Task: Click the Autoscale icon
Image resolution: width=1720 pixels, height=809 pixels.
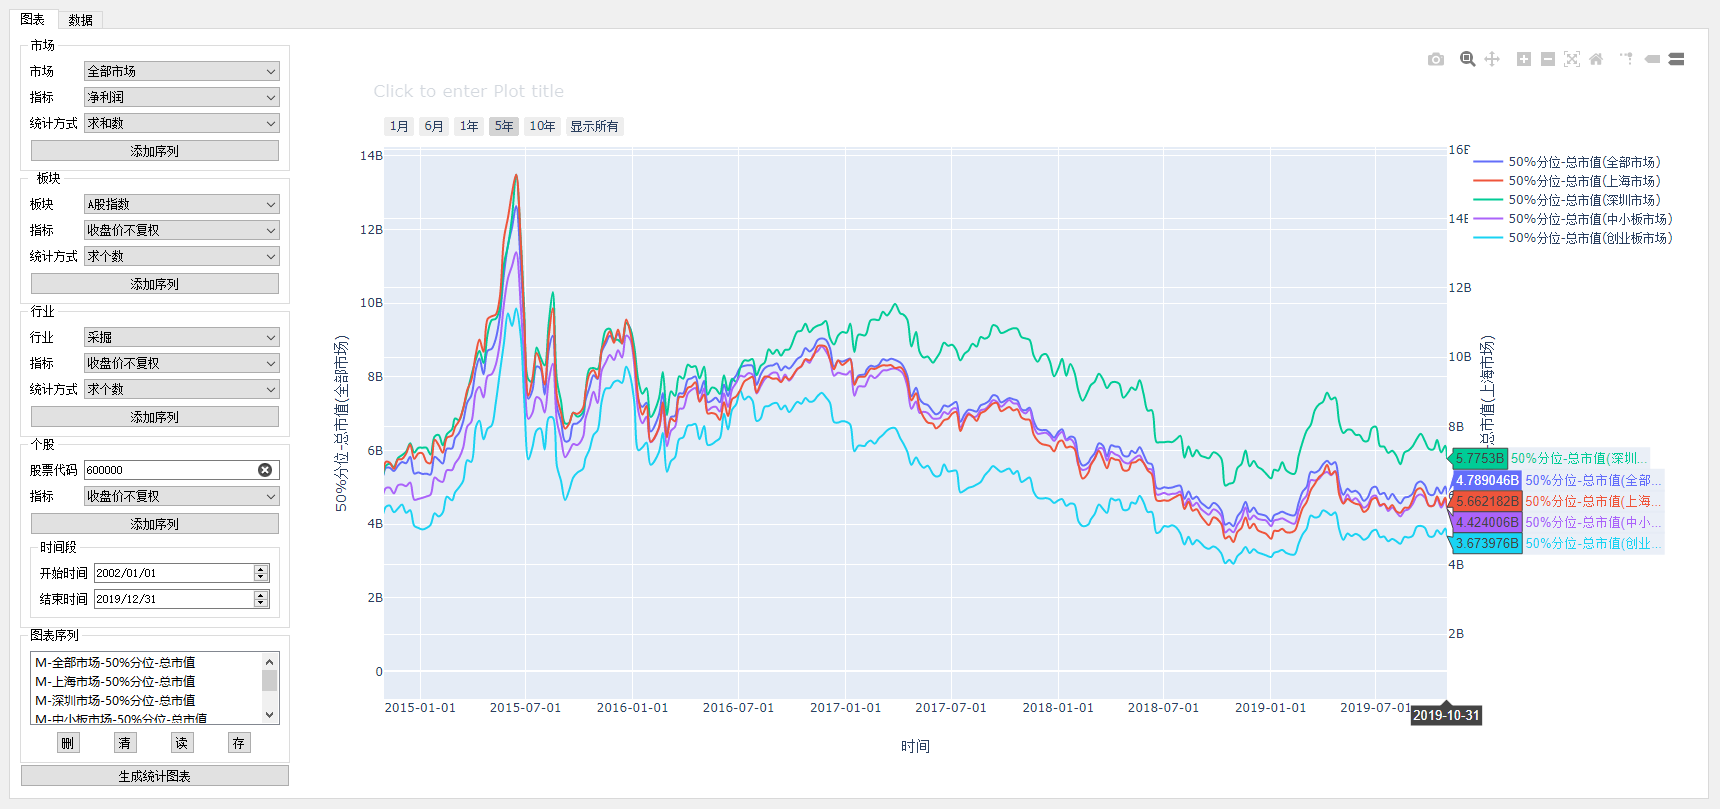Action: [1572, 60]
